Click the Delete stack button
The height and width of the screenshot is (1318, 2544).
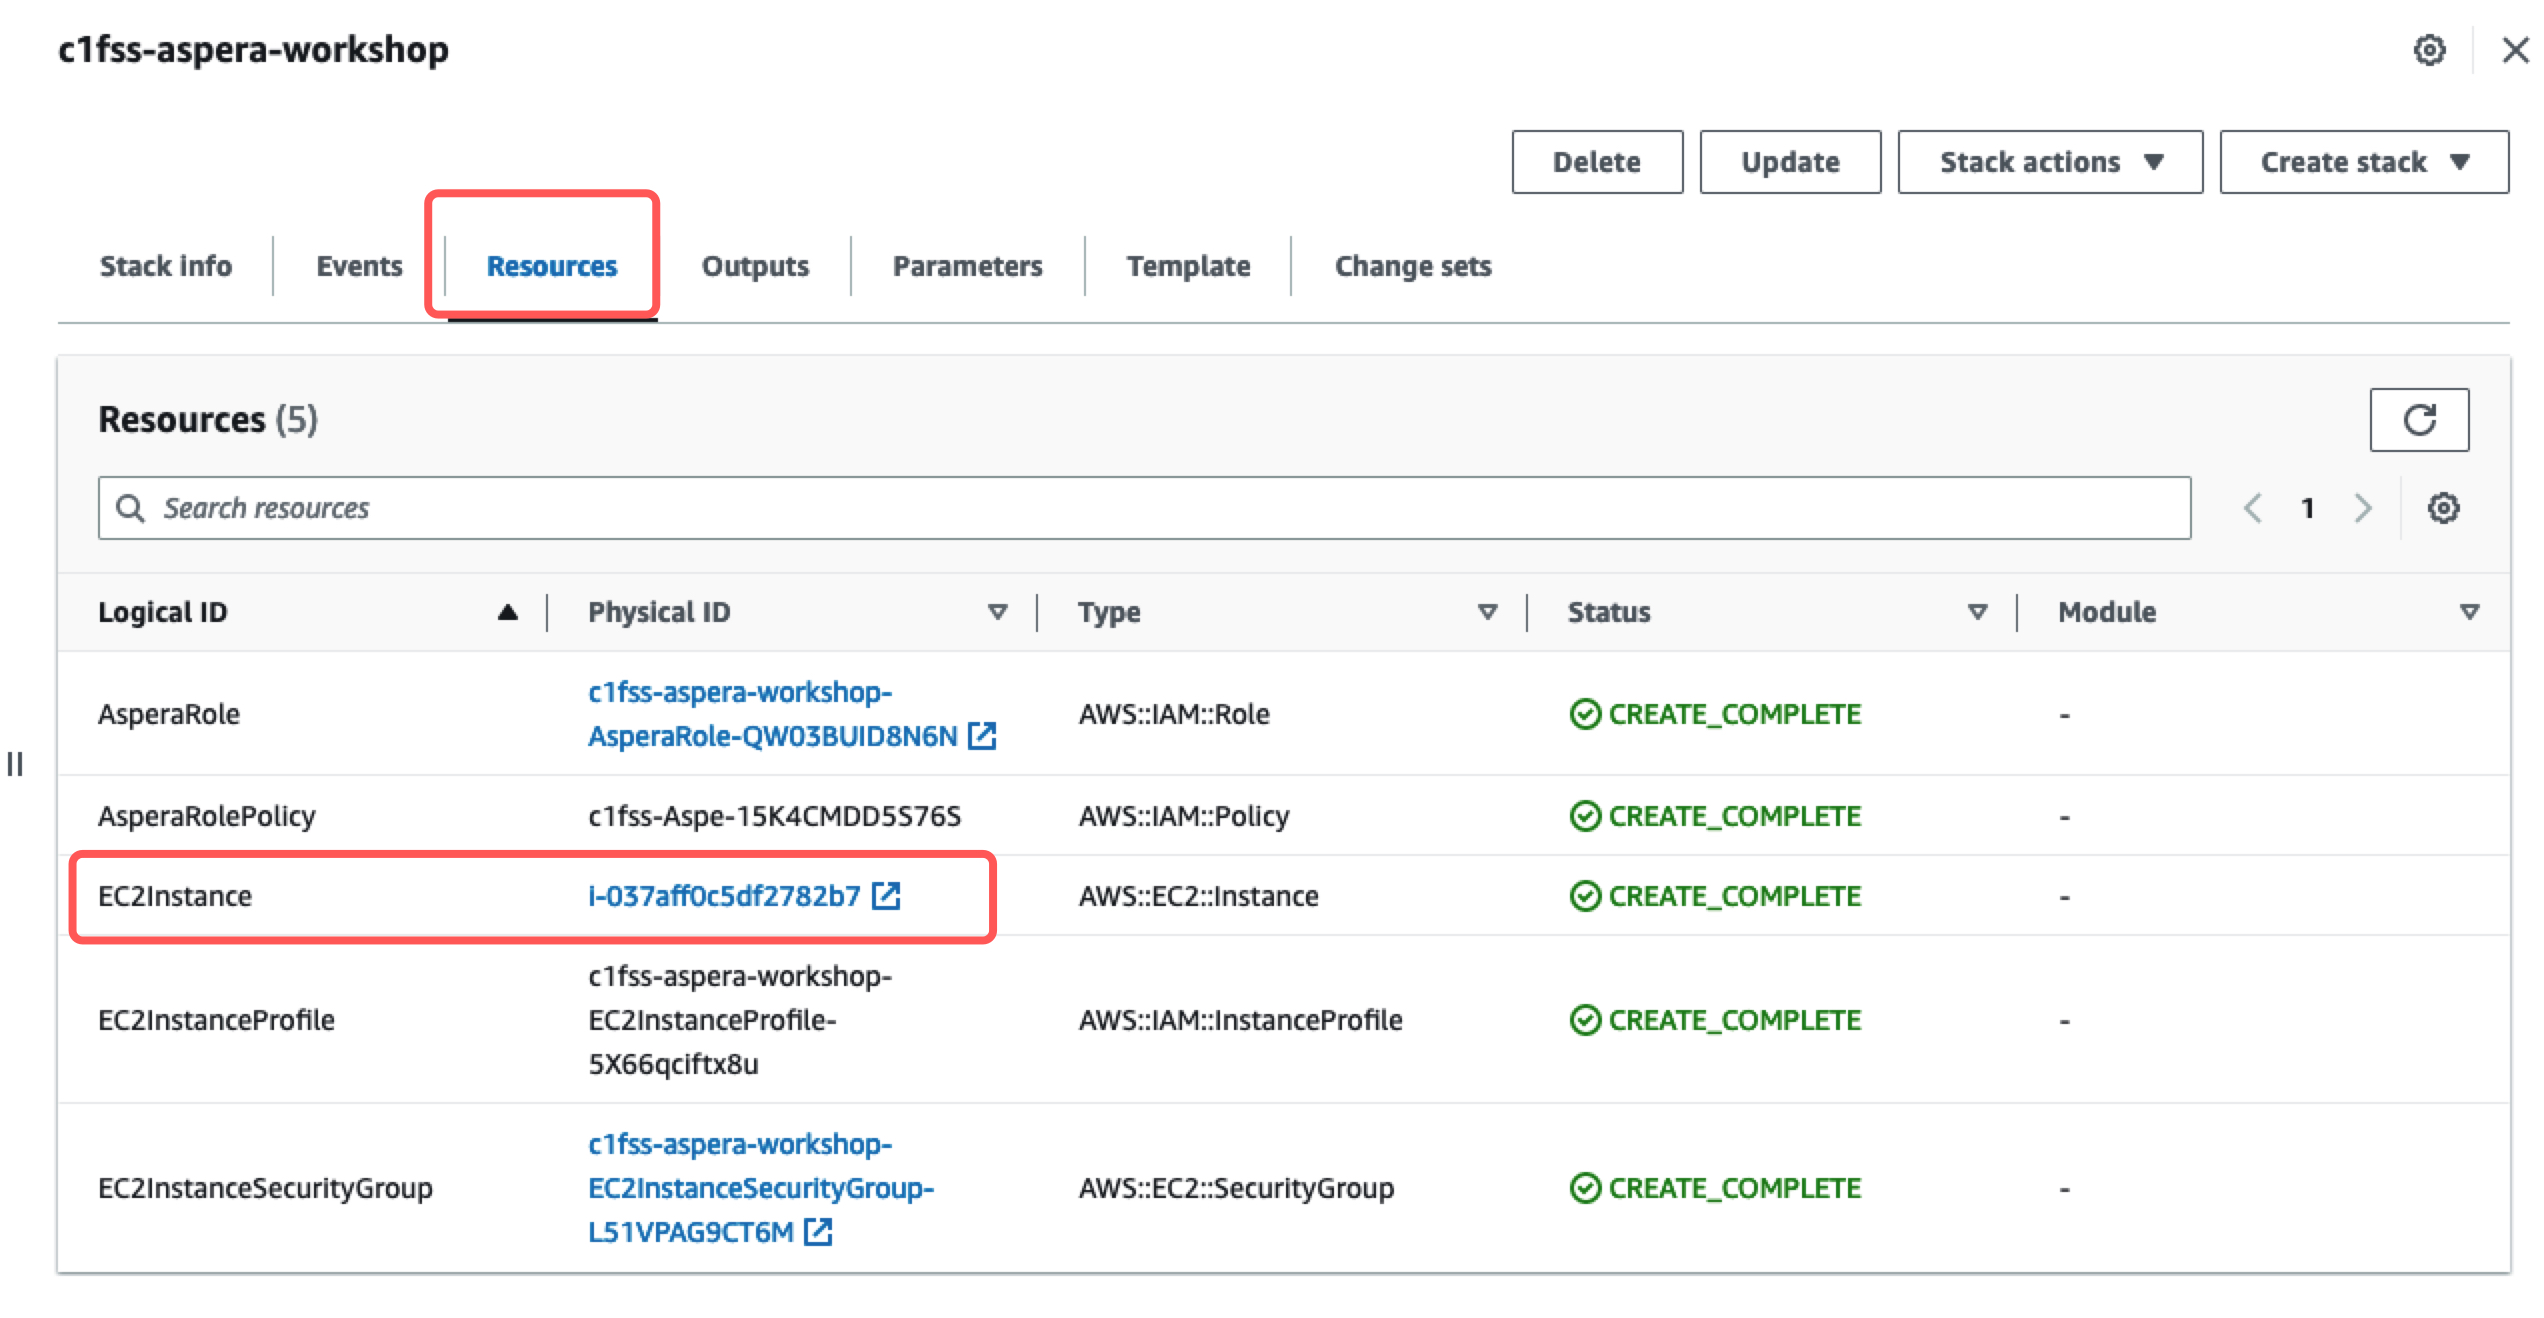1597,162
